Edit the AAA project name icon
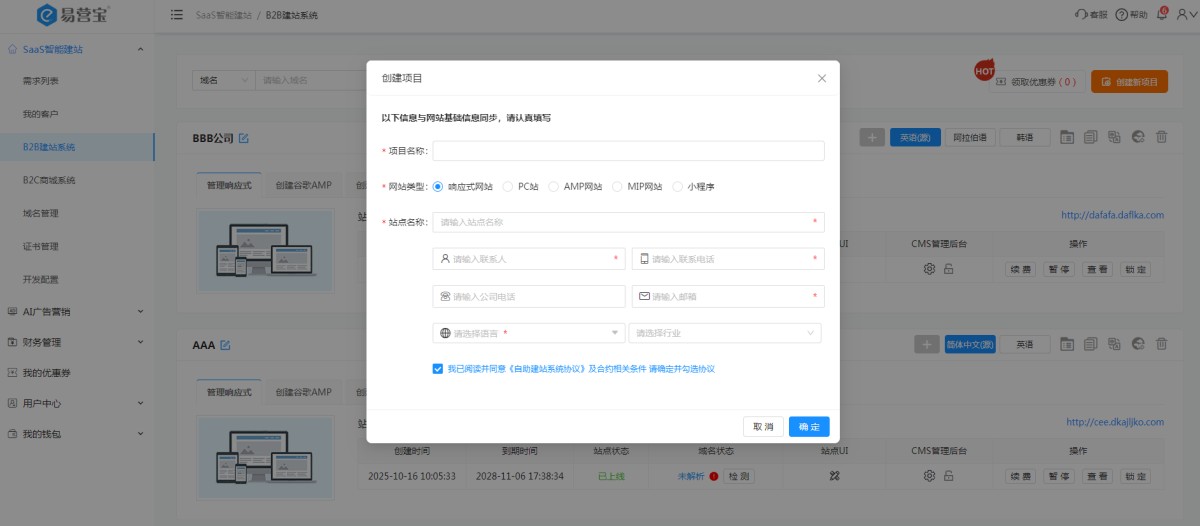This screenshot has width=1200, height=526. tap(225, 345)
